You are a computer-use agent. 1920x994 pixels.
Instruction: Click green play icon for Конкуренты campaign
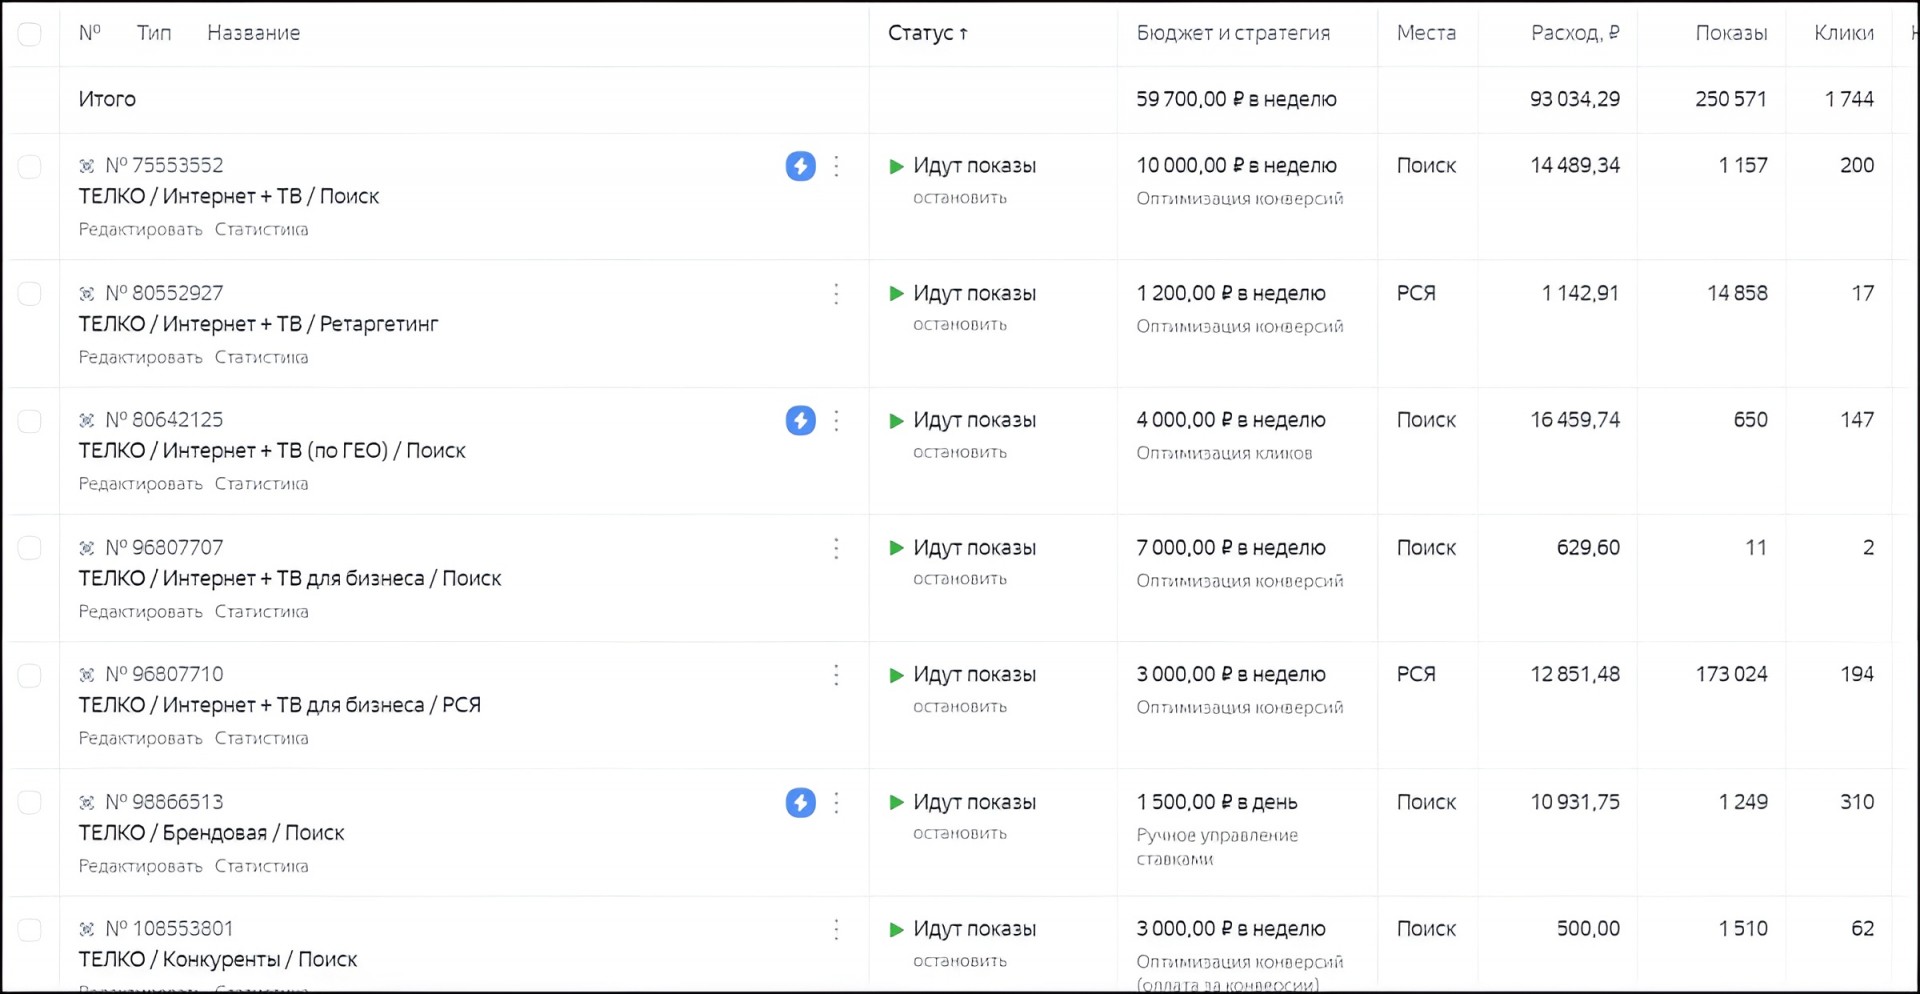point(897,929)
